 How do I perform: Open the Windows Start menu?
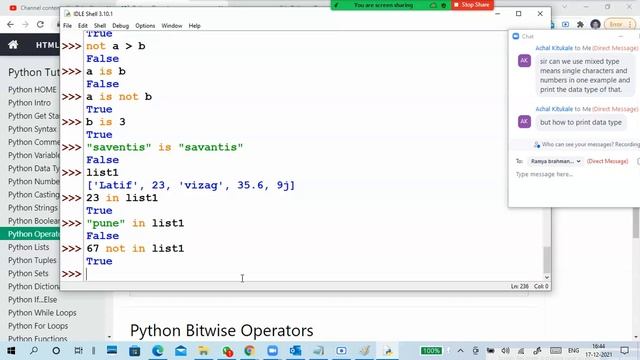[x=11, y=351]
